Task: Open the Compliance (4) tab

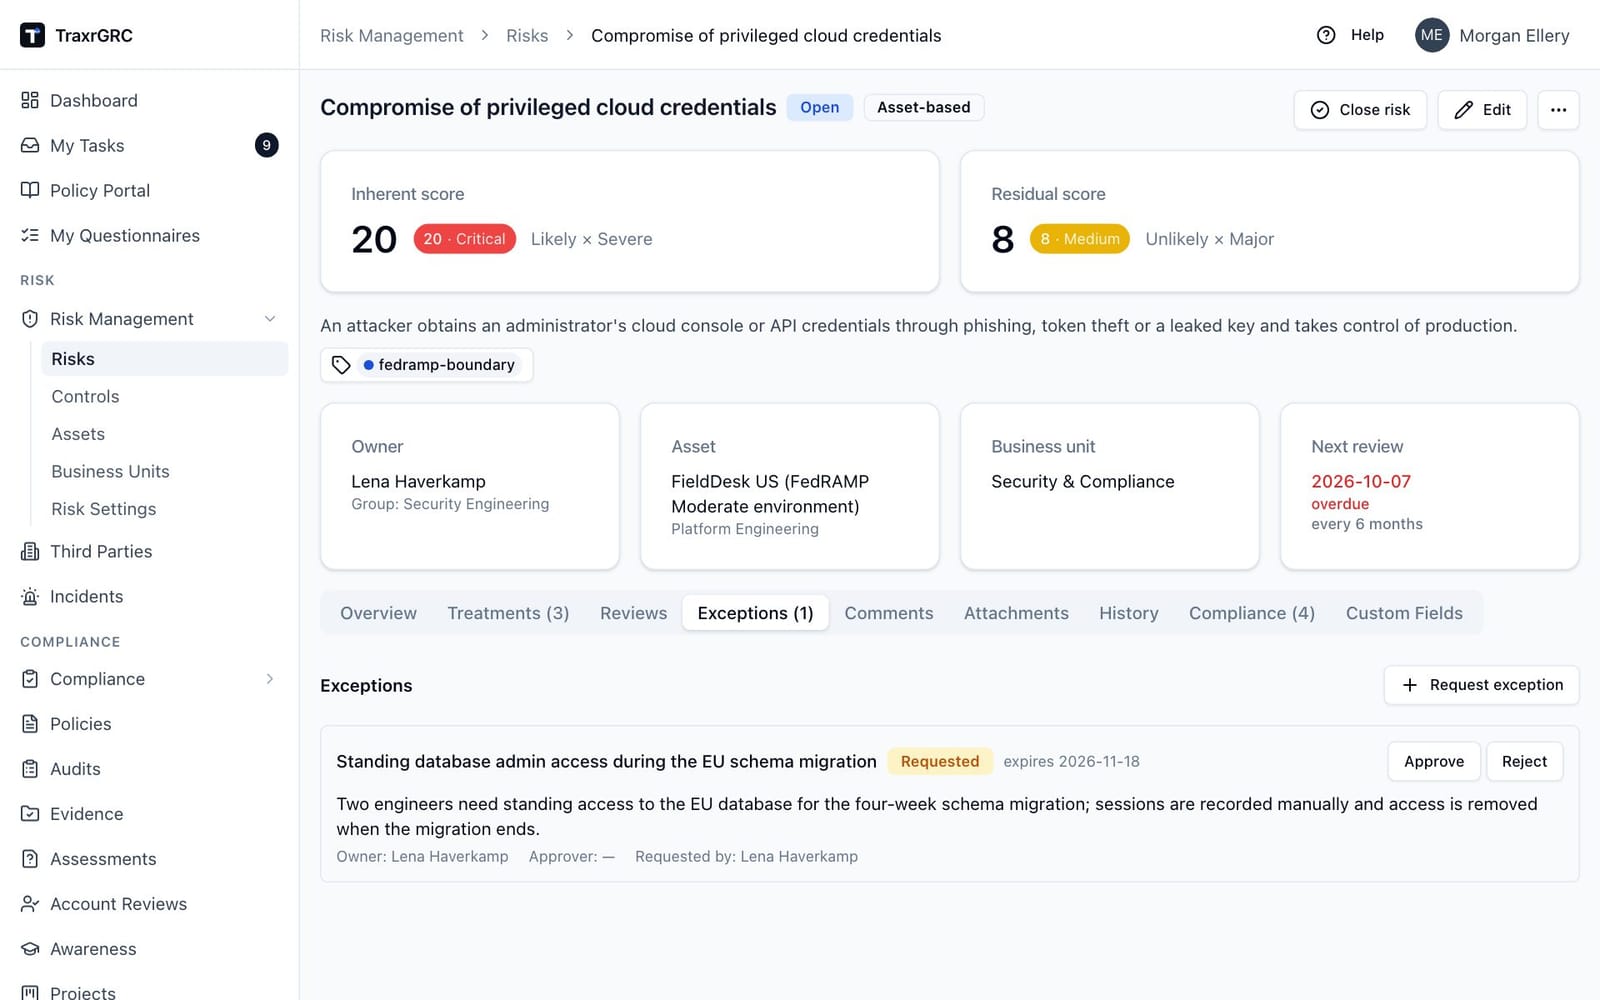Action: (x=1251, y=613)
